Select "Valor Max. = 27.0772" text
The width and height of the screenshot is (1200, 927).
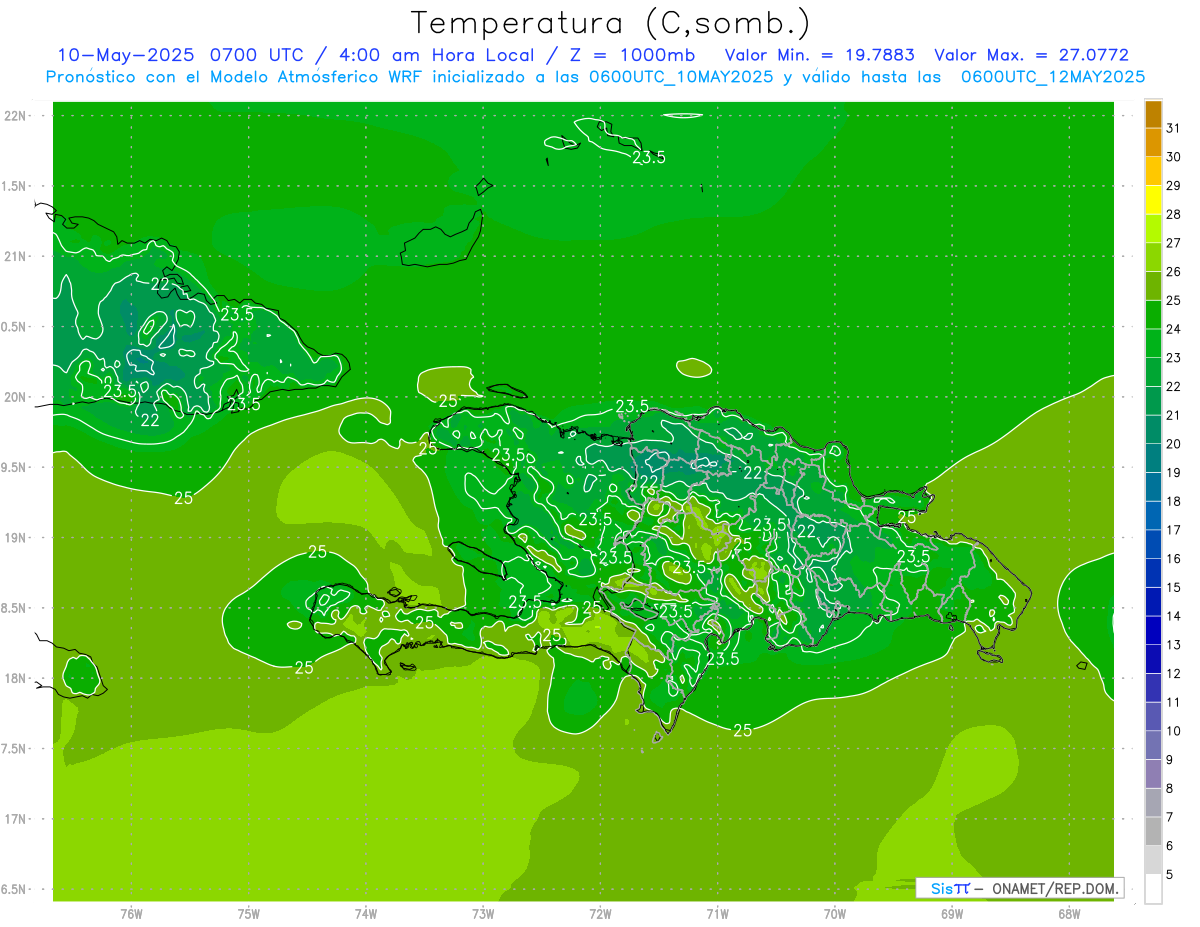[1032, 55]
